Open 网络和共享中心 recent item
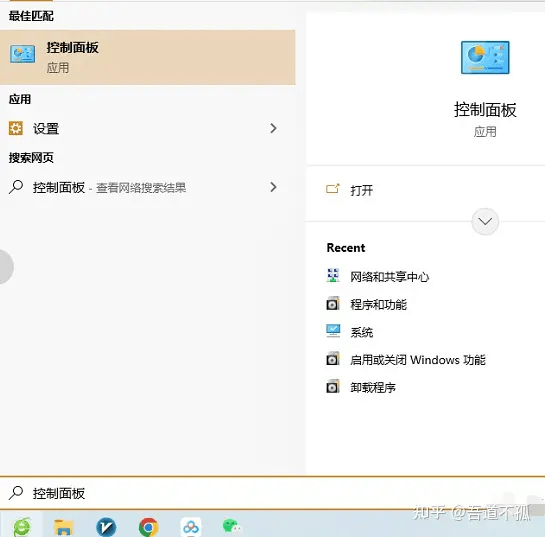Viewport: 545px width, 537px height. coord(389,277)
